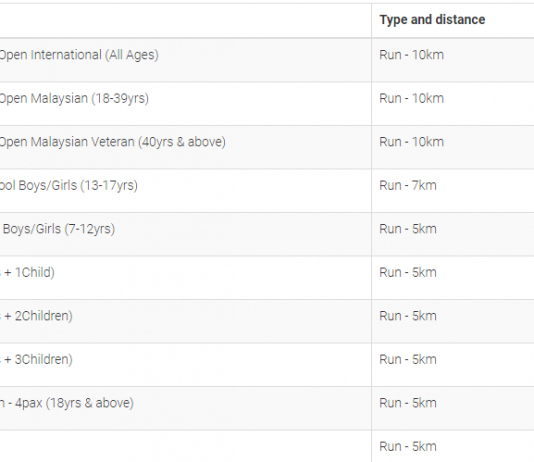Select the 'Open International (All Ages)' category text
Viewport: 534px width, 462px height.
click(x=79, y=55)
